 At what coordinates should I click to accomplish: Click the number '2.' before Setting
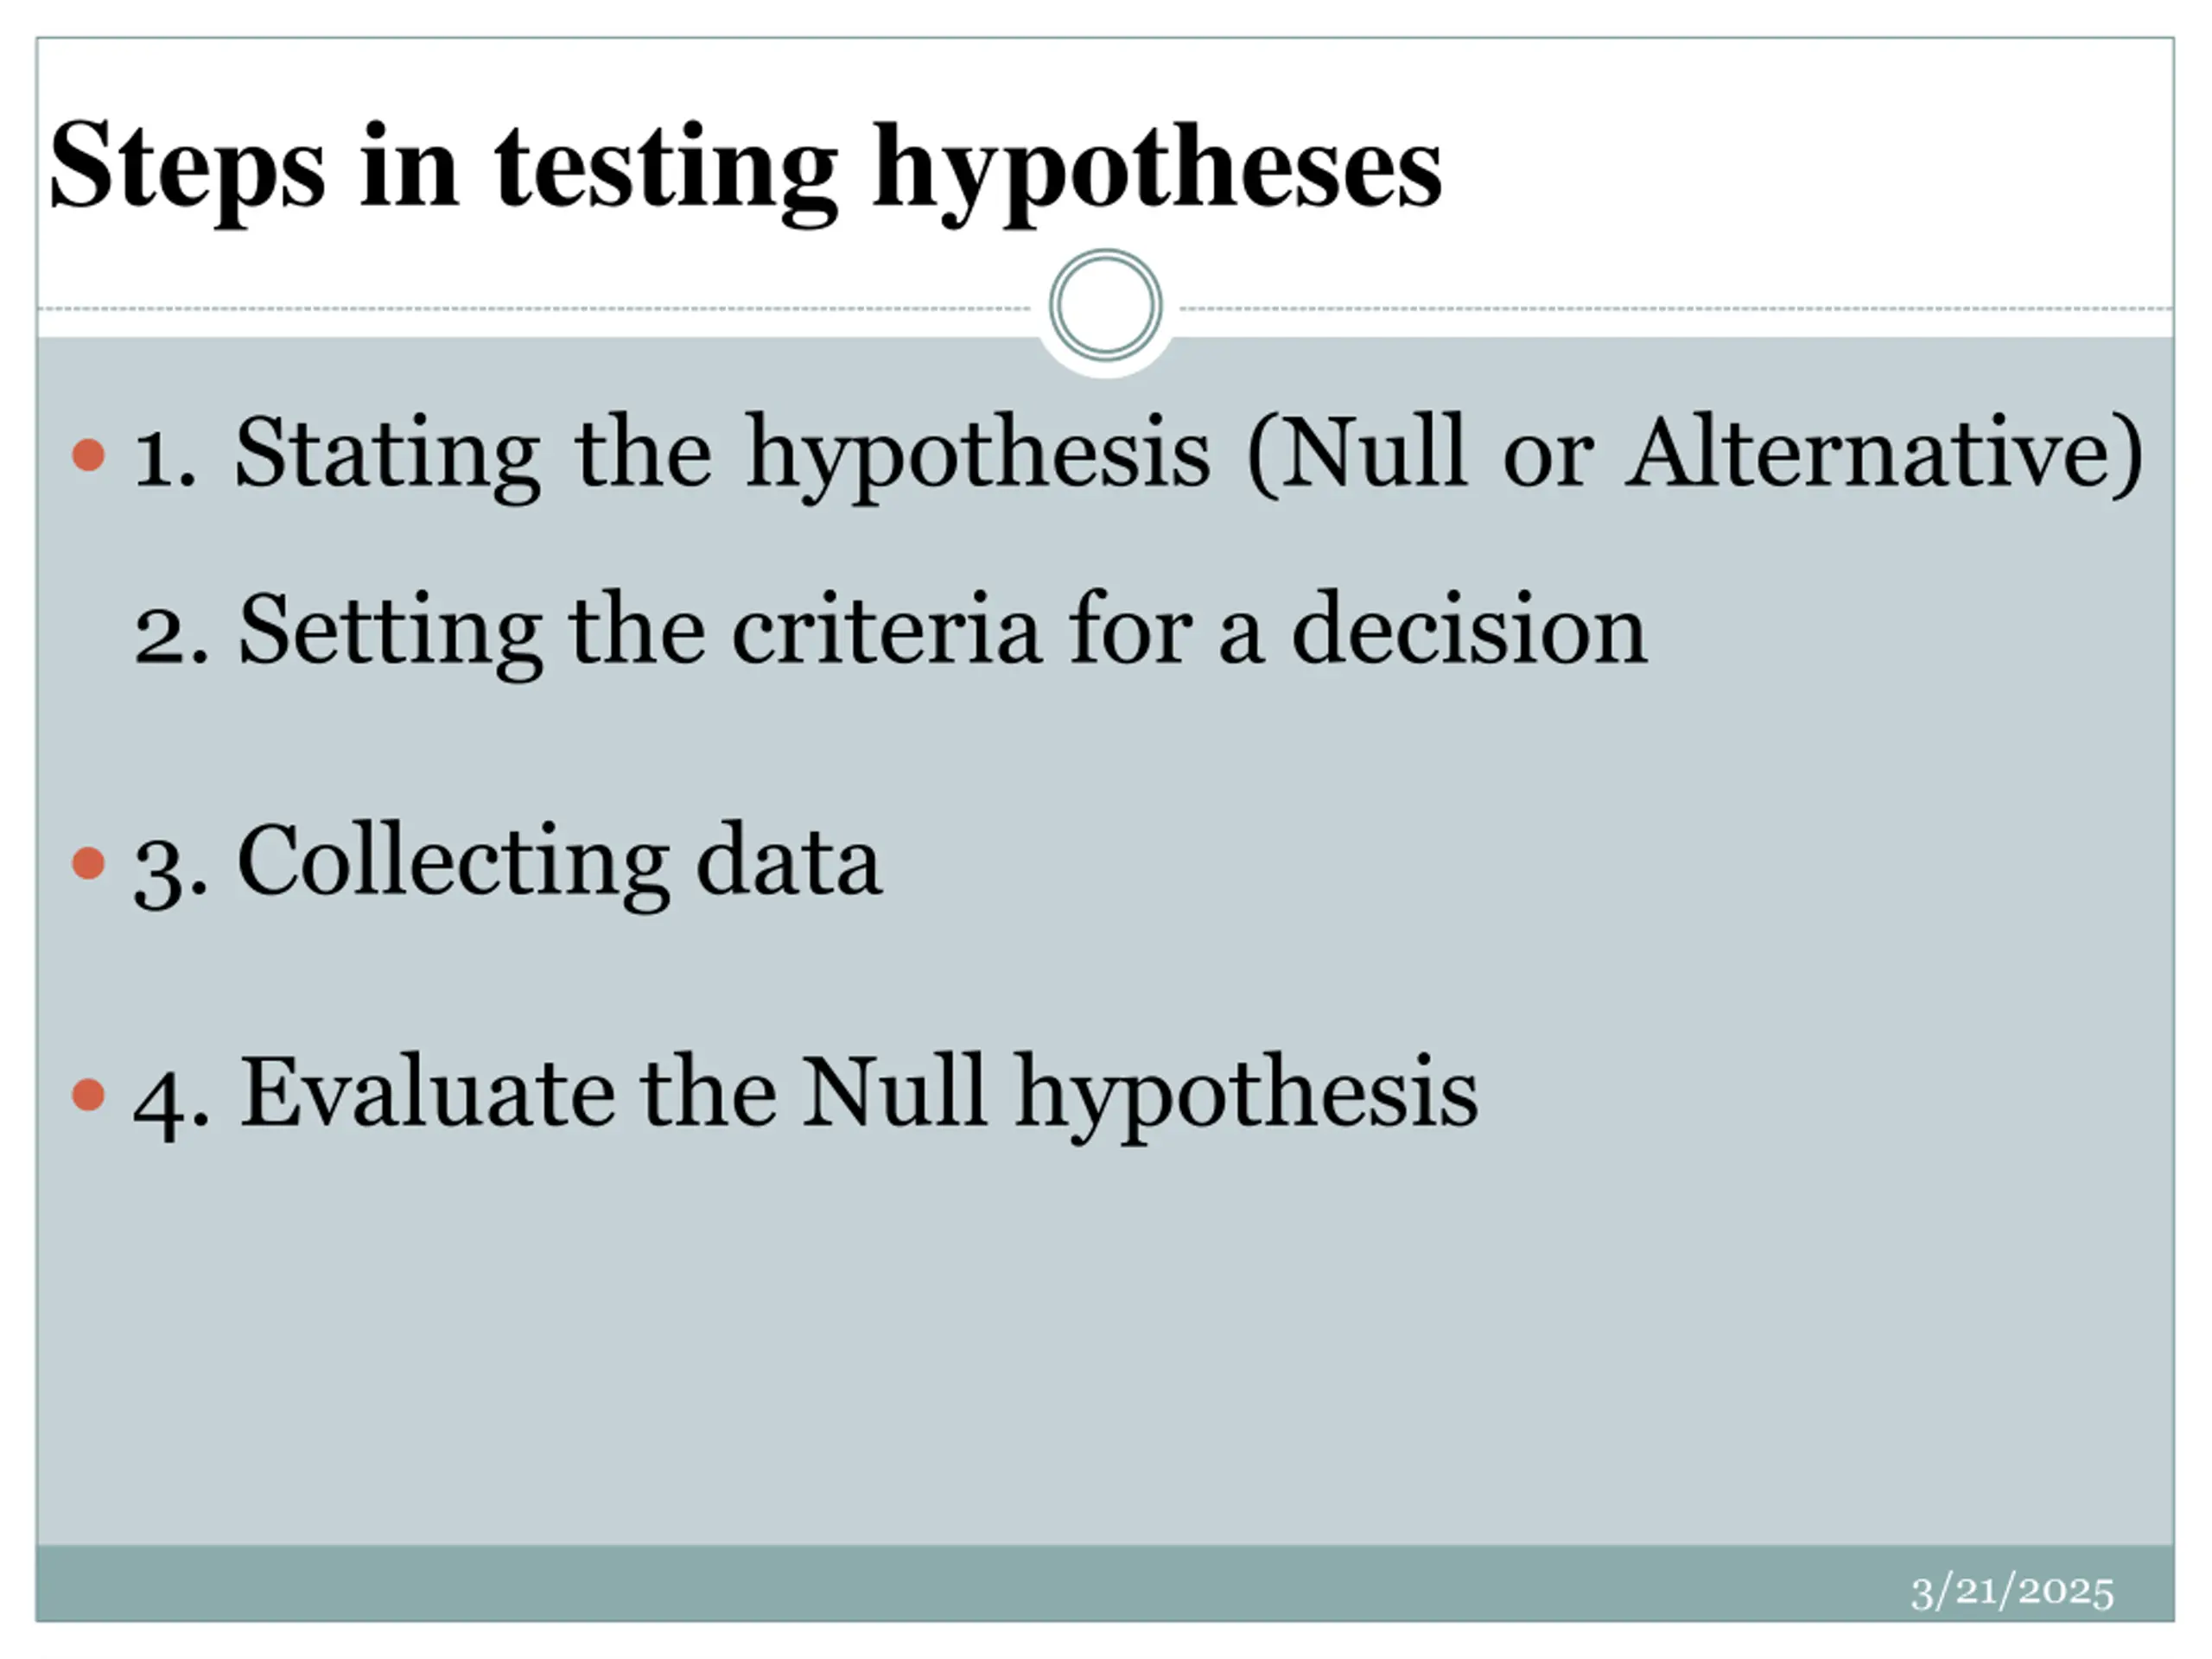point(171,634)
